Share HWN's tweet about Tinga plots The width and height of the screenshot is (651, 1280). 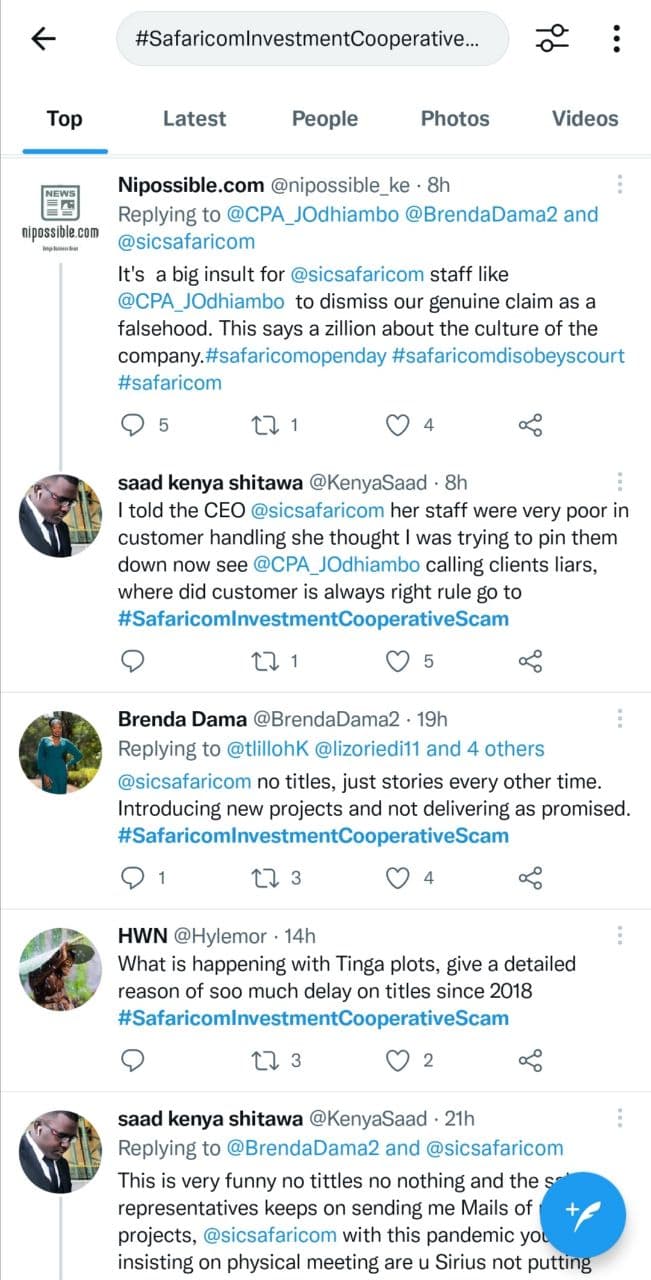[x=530, y=1060]
